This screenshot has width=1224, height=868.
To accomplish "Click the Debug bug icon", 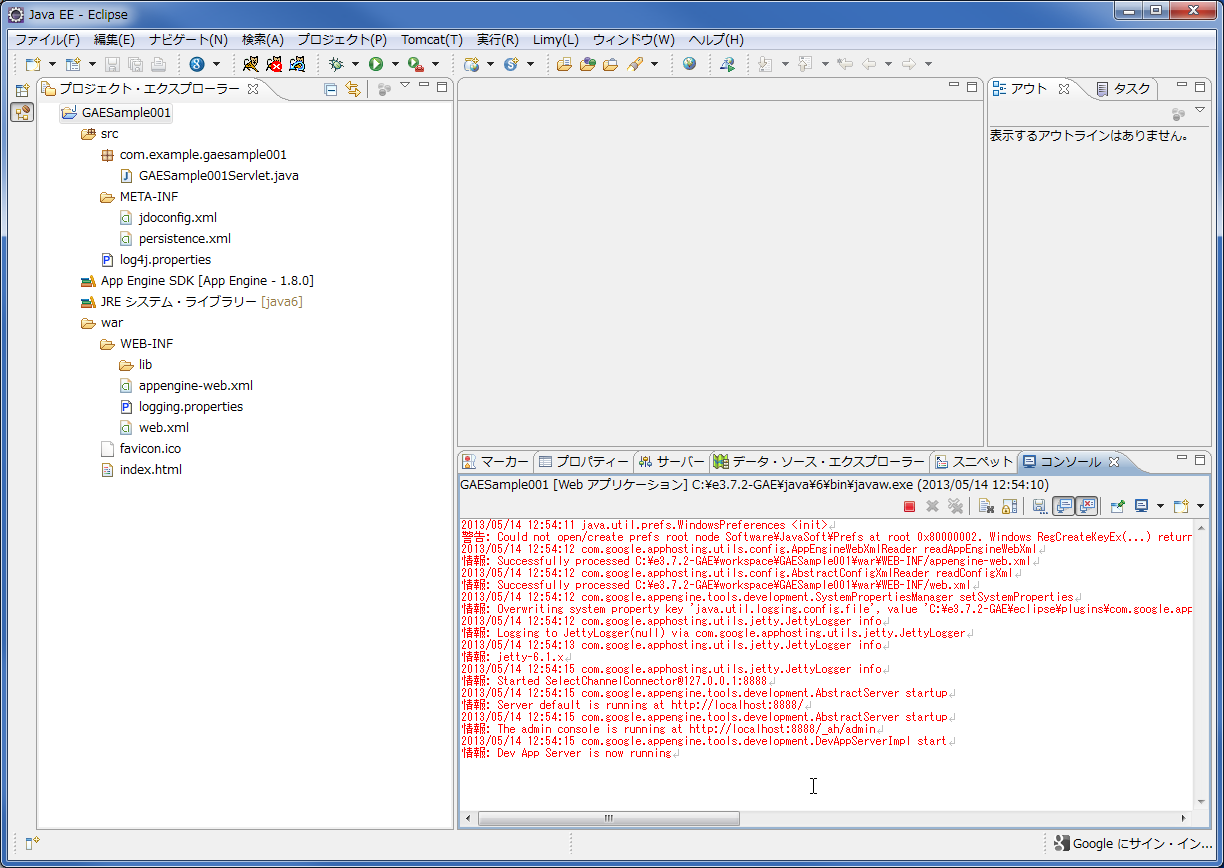I will (337, 64).
